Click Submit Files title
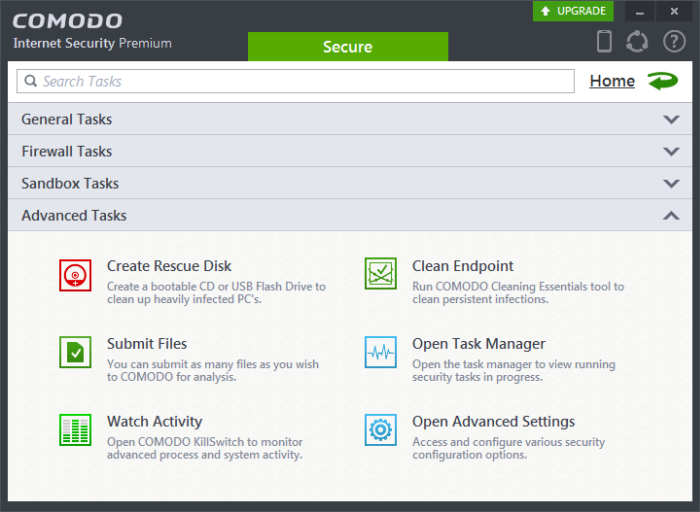700x512 pixels. pos(147,344)
